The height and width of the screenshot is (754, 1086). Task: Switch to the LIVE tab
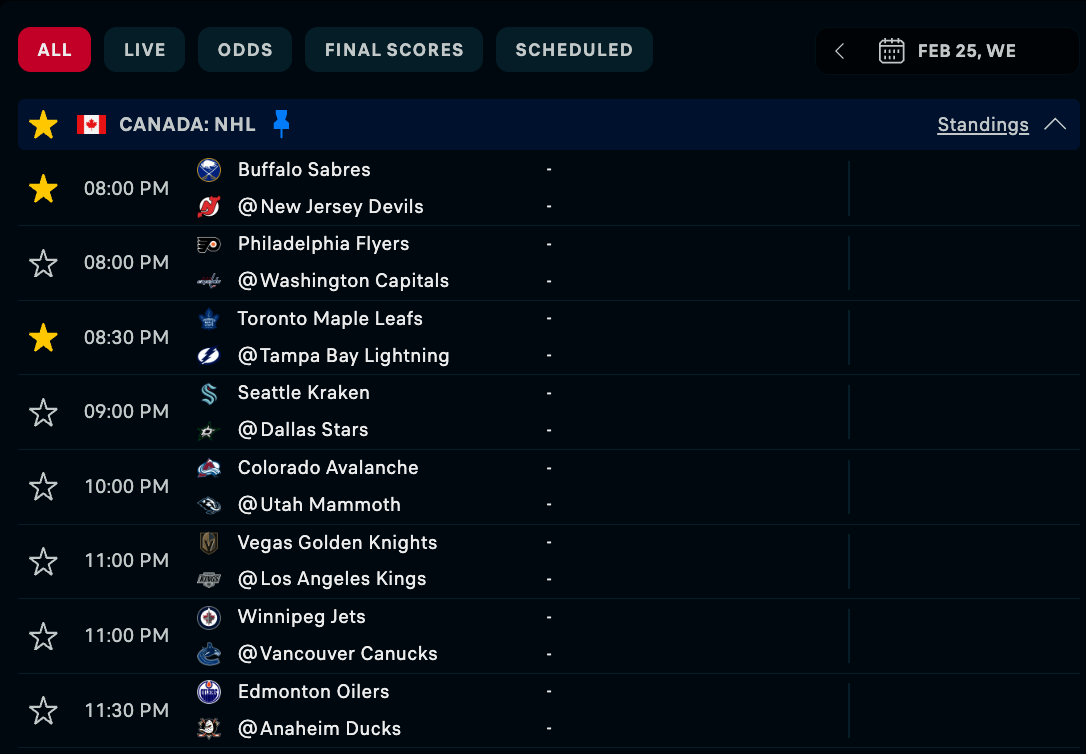point(145,50)
